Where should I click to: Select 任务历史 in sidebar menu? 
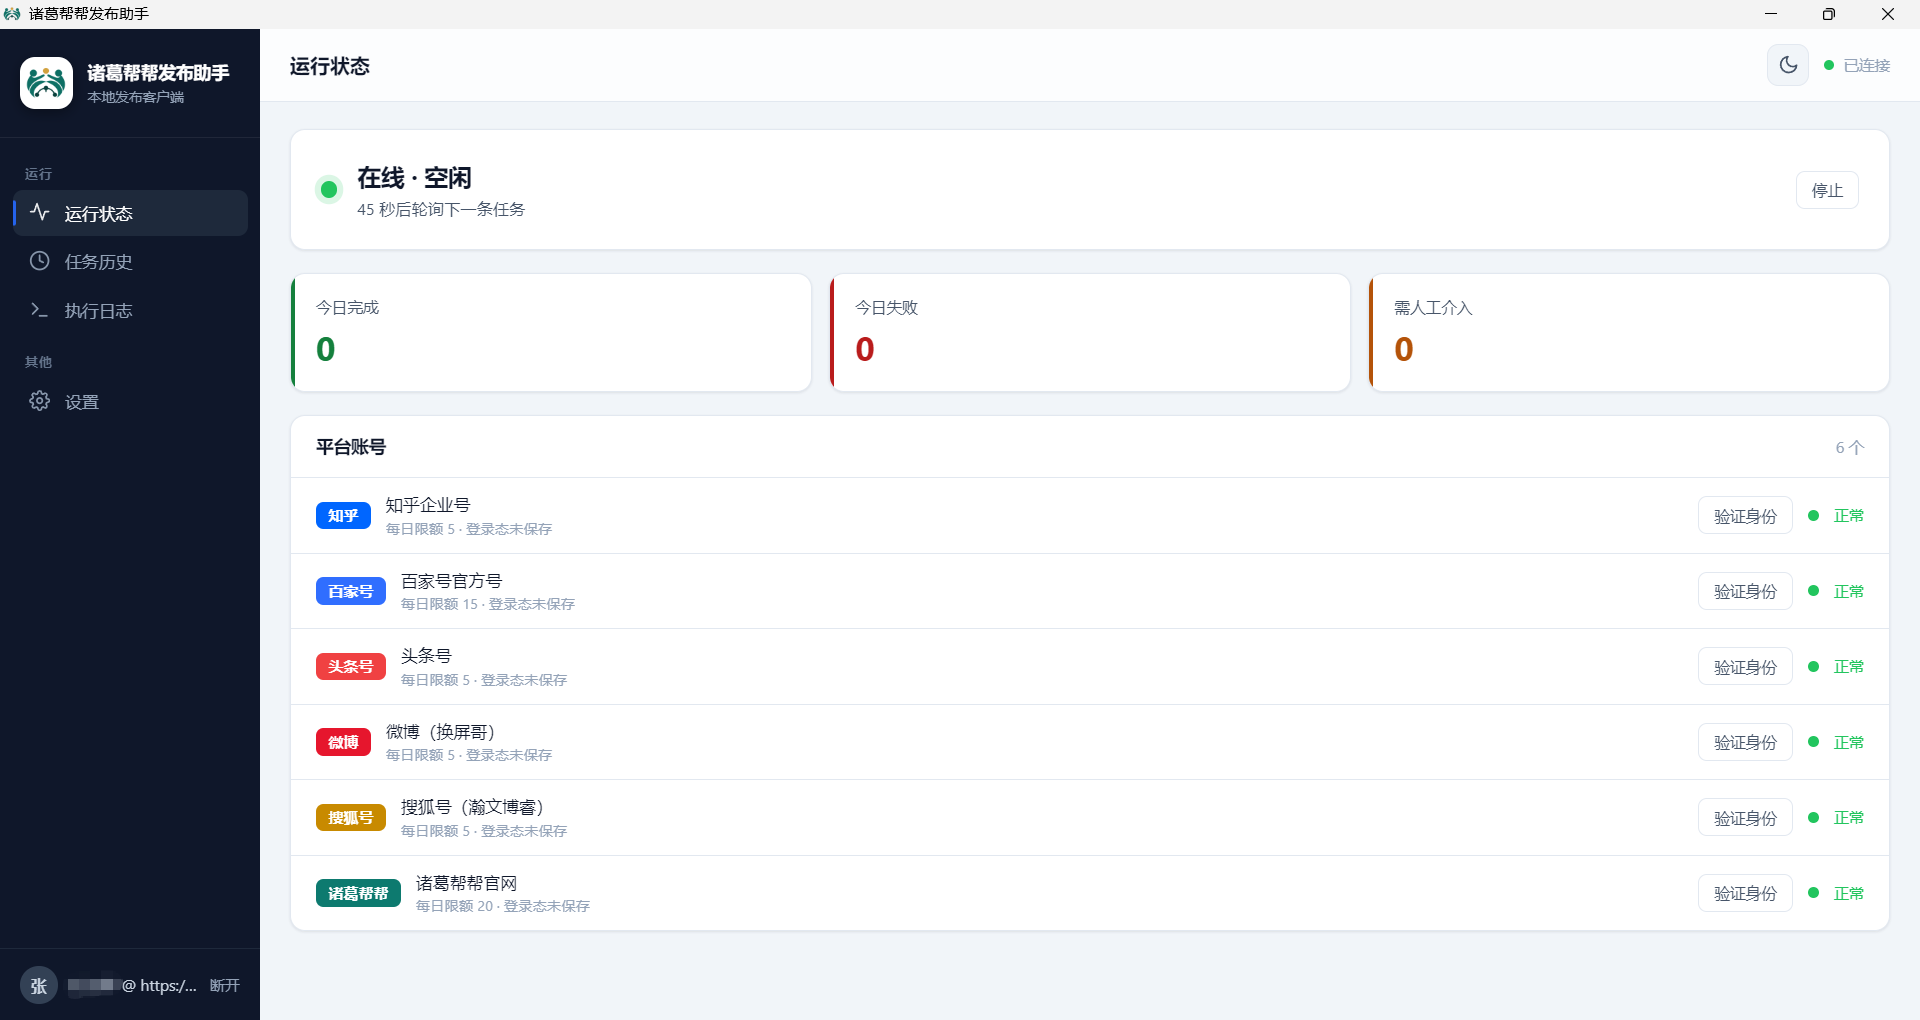coord(130,261)
